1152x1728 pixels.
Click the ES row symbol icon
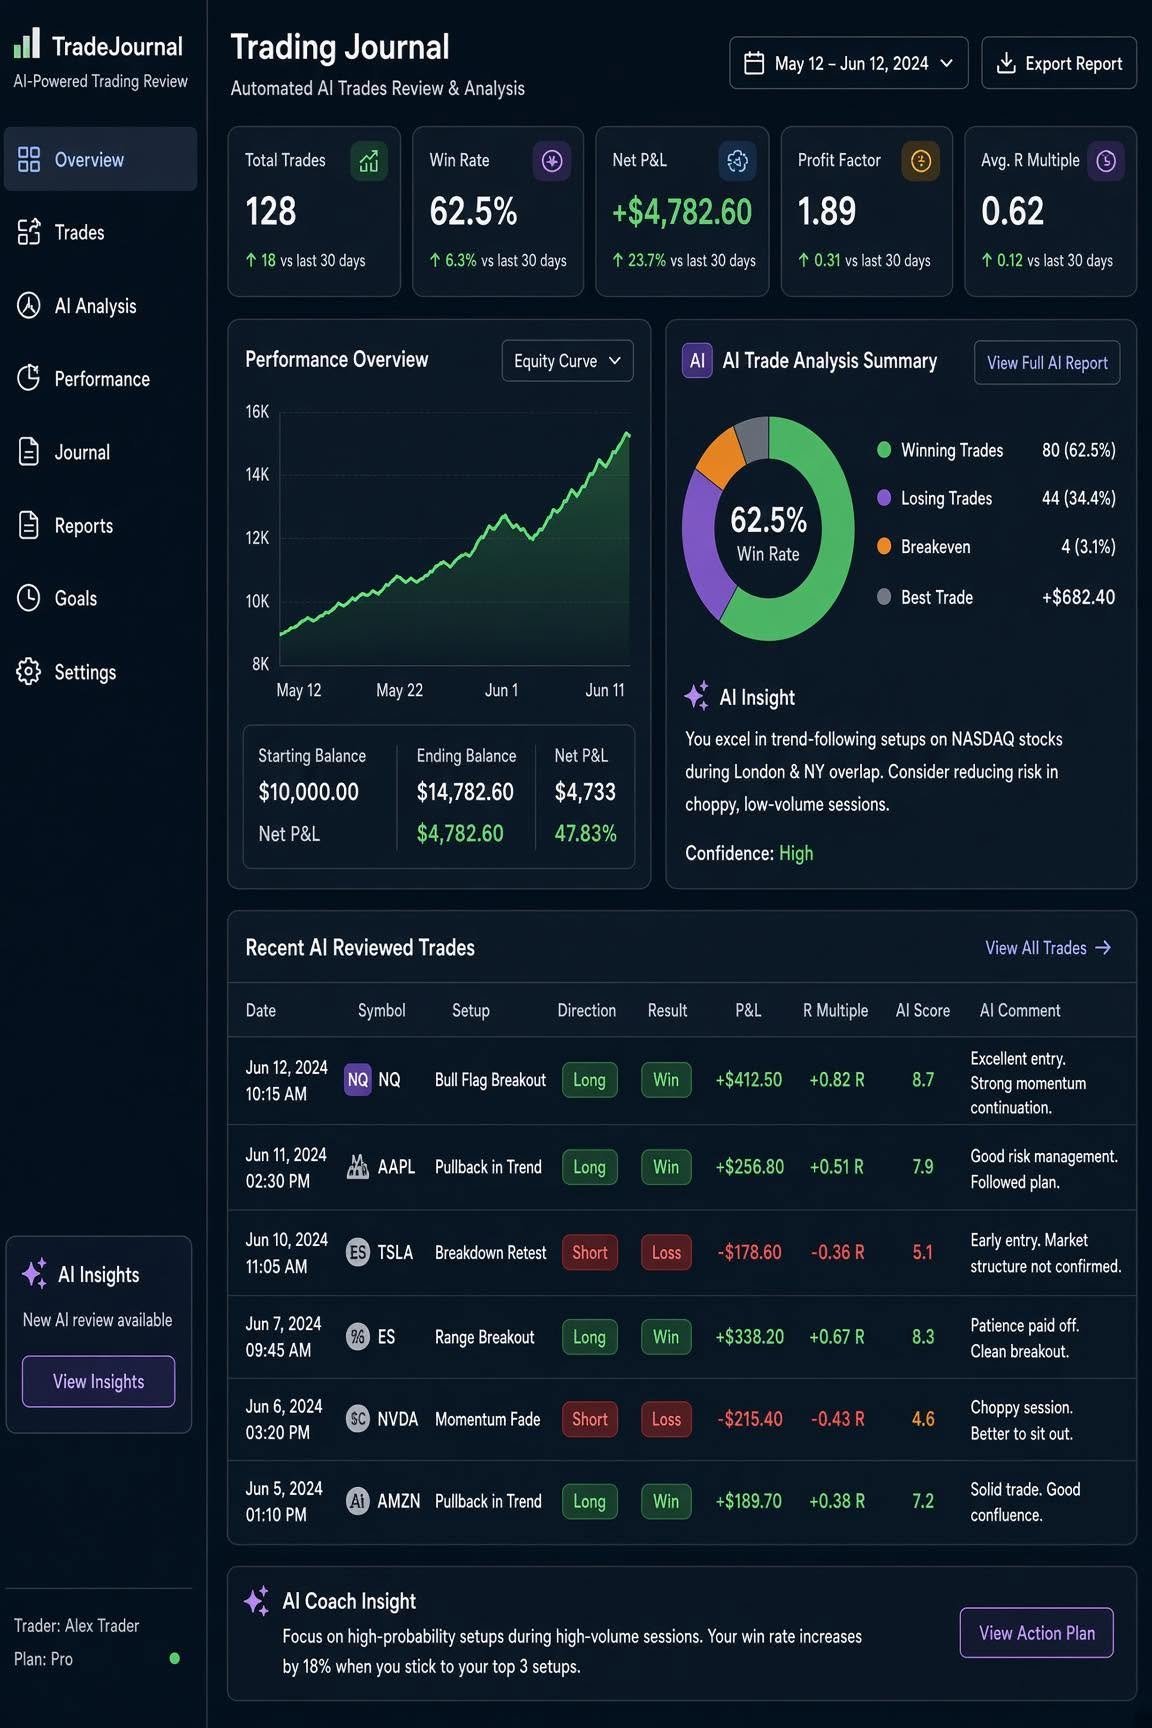pos(358,1337)
